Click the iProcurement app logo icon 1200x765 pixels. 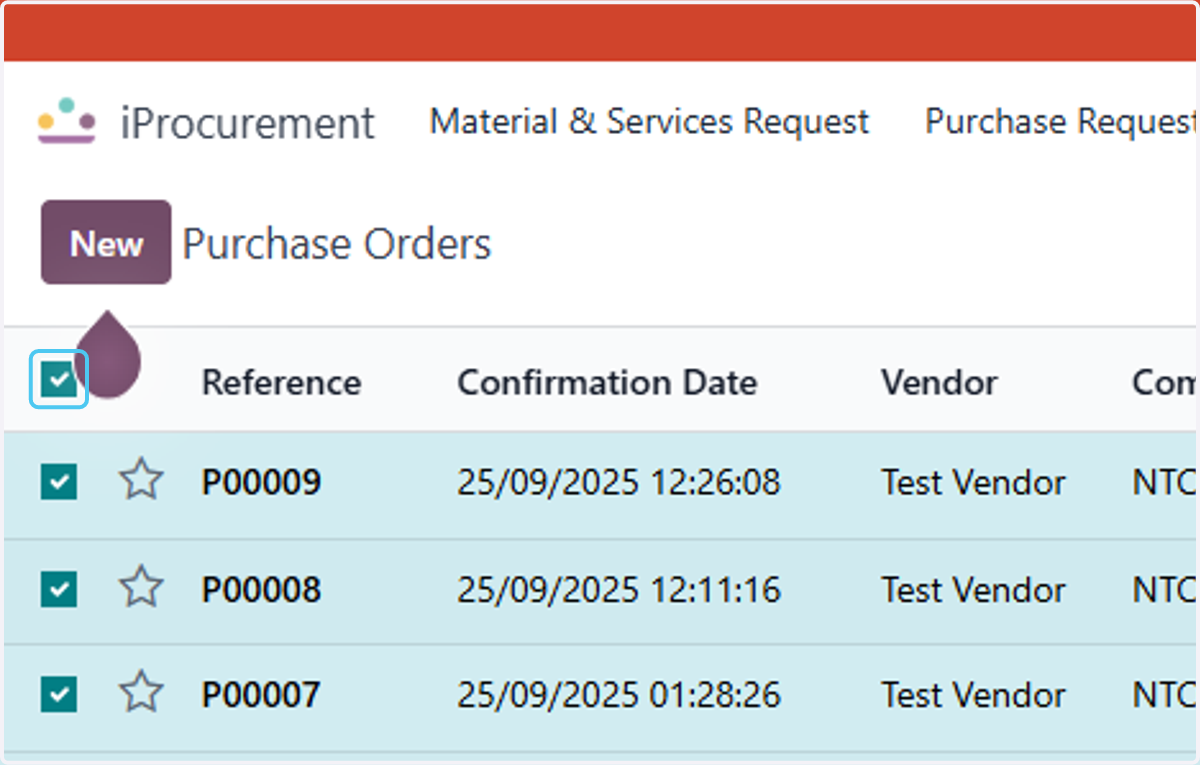[67, 121]
